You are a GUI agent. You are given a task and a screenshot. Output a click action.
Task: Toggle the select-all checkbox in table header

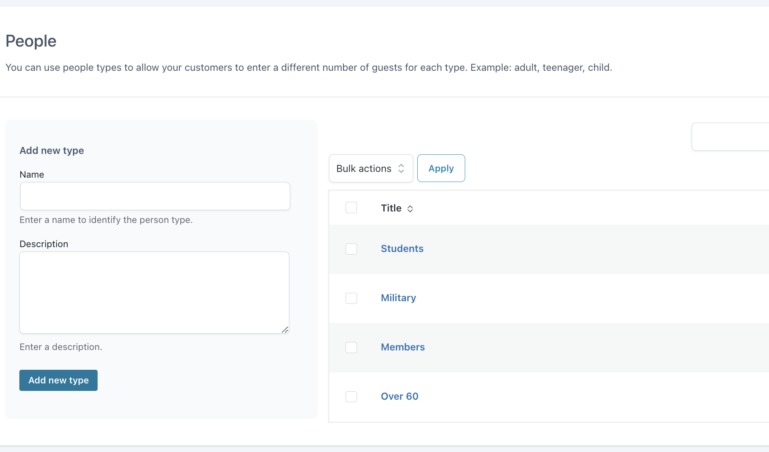[x=351, y=208]
